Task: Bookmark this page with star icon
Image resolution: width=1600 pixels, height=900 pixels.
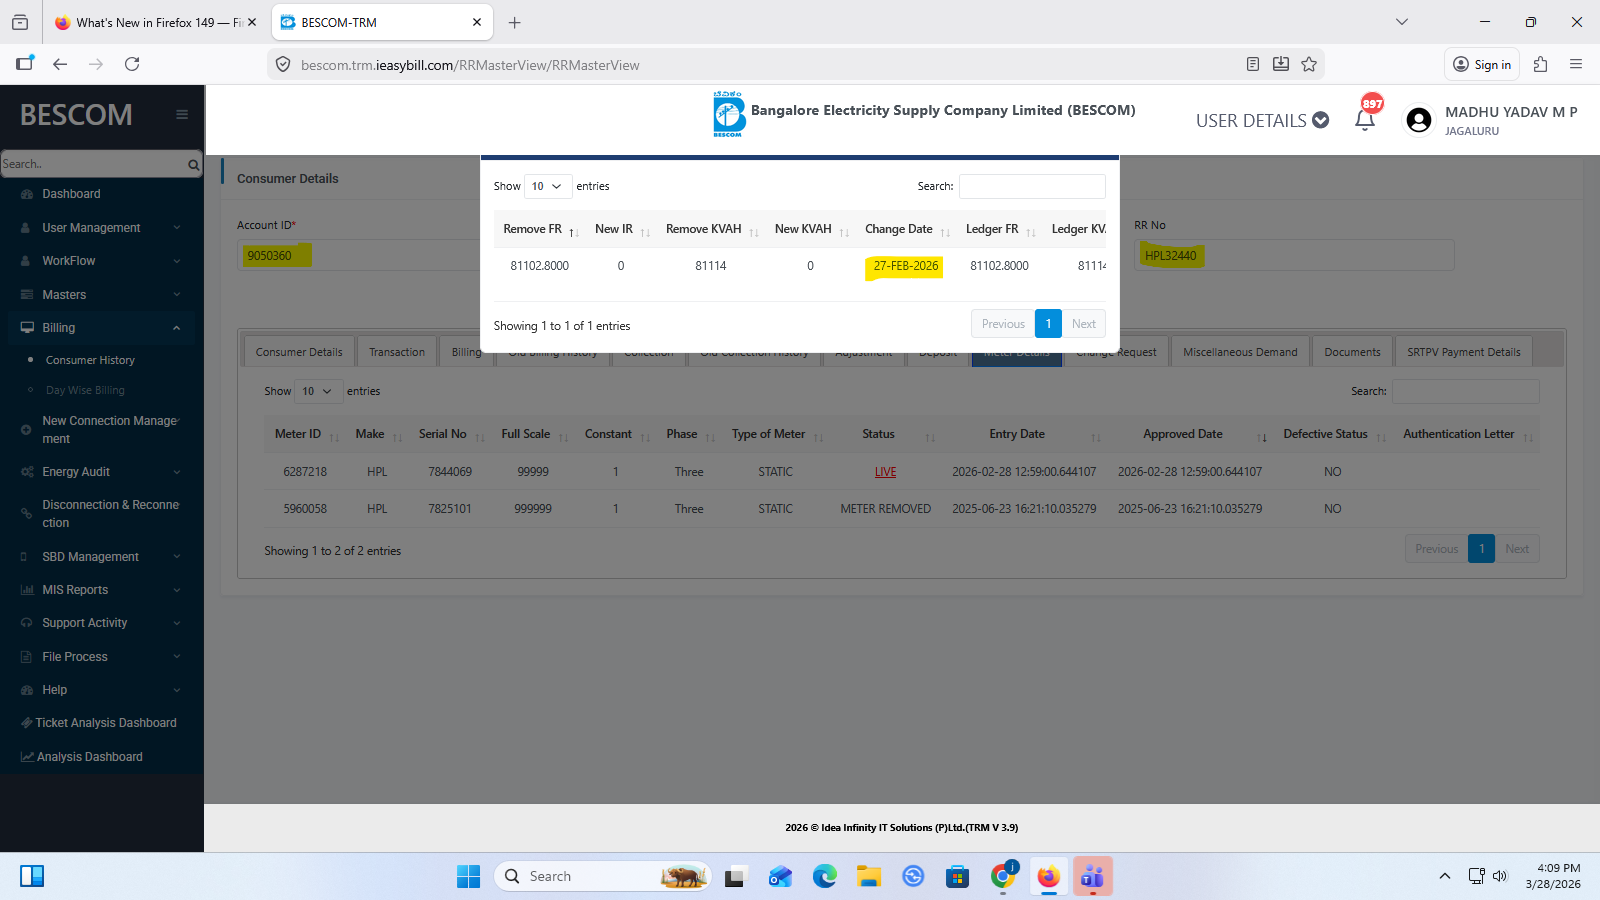Action: (1309, 64)
